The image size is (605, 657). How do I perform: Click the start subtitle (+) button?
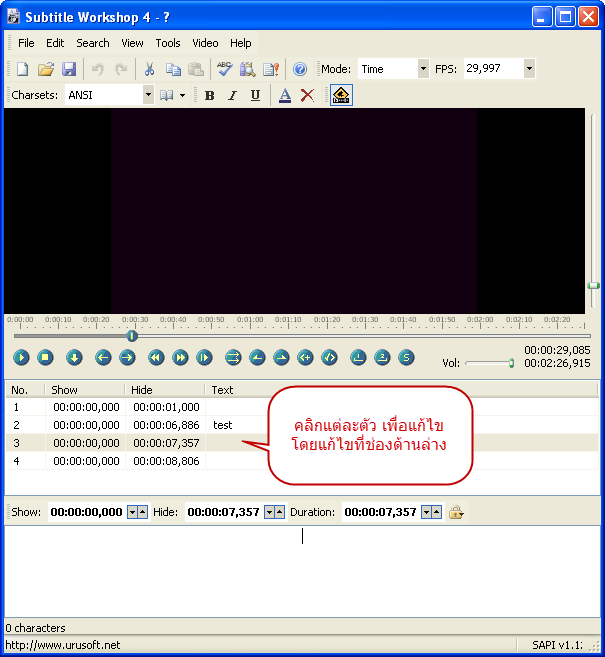pyautogui.click(x=305, y=358)
